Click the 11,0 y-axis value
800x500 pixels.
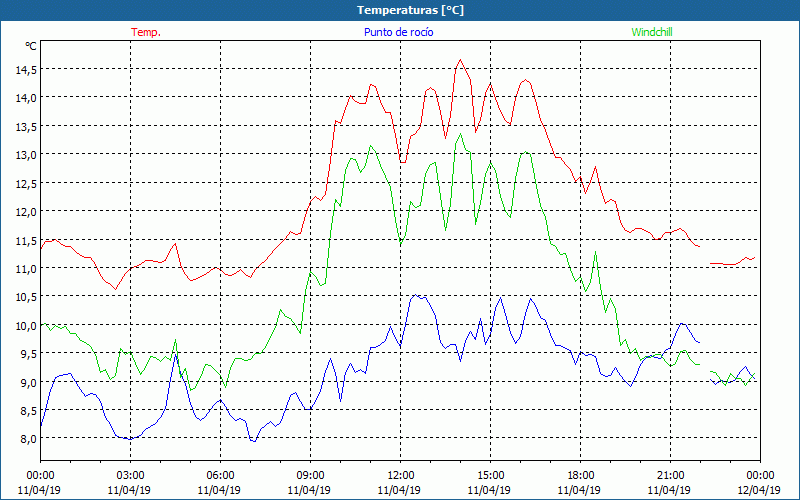coord(26,268)
